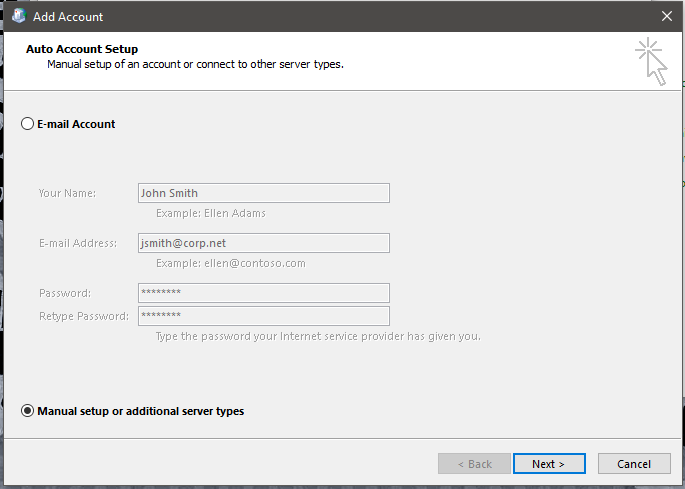This screenshot has width=685, height=489.
Task: Click the greyed-out Back button
Action: click(474, 464)
